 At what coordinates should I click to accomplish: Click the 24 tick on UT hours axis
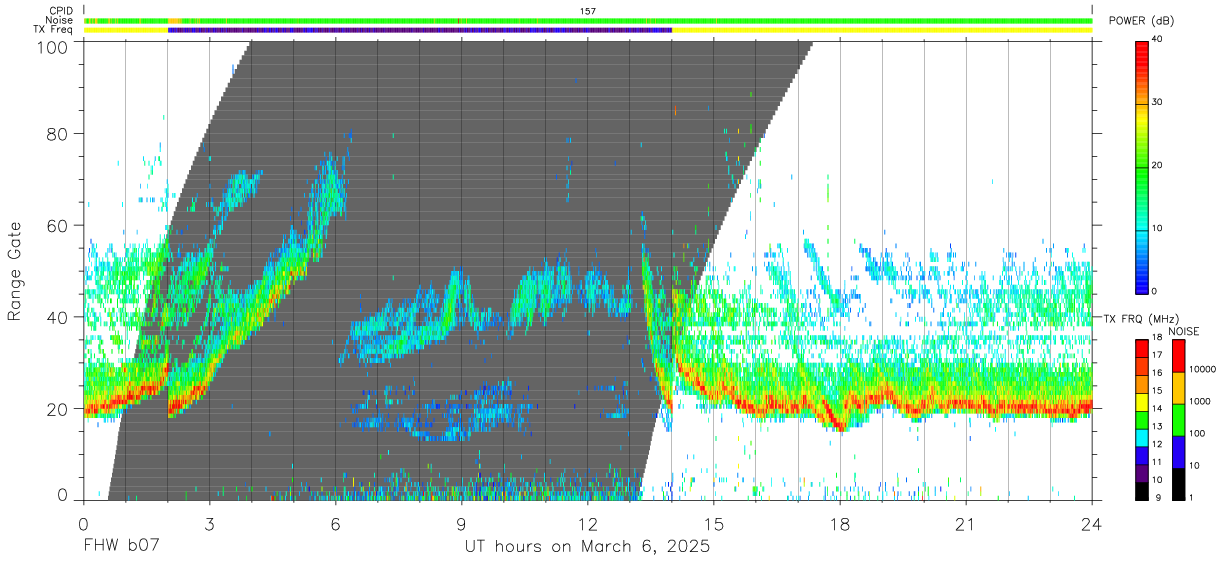click(x=1092, y=523)
